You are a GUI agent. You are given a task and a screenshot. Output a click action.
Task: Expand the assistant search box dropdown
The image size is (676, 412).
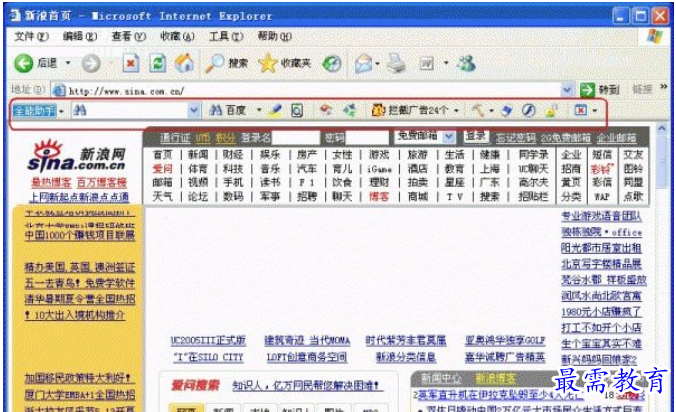194,111
